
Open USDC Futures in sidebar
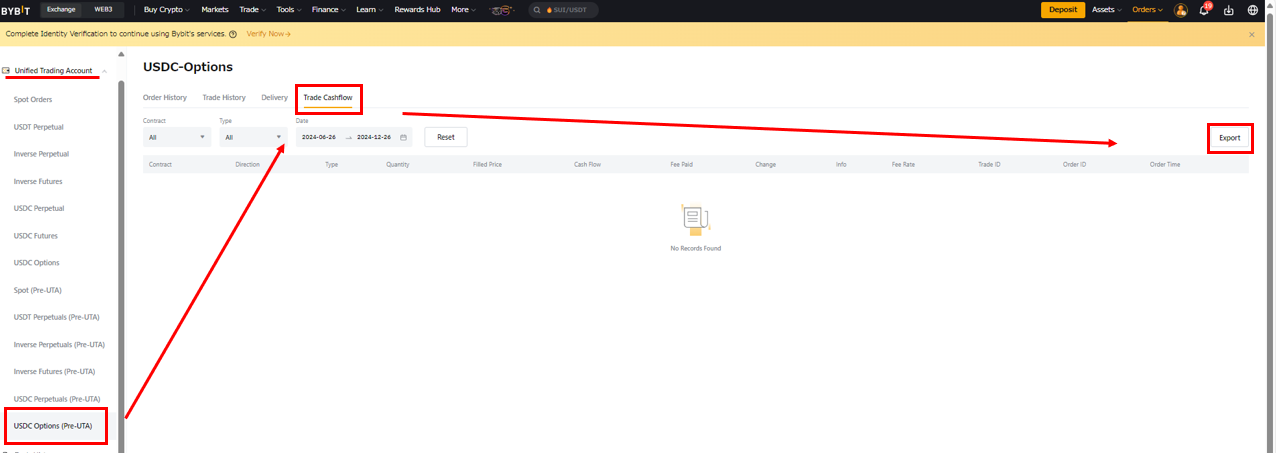[36, 235]
